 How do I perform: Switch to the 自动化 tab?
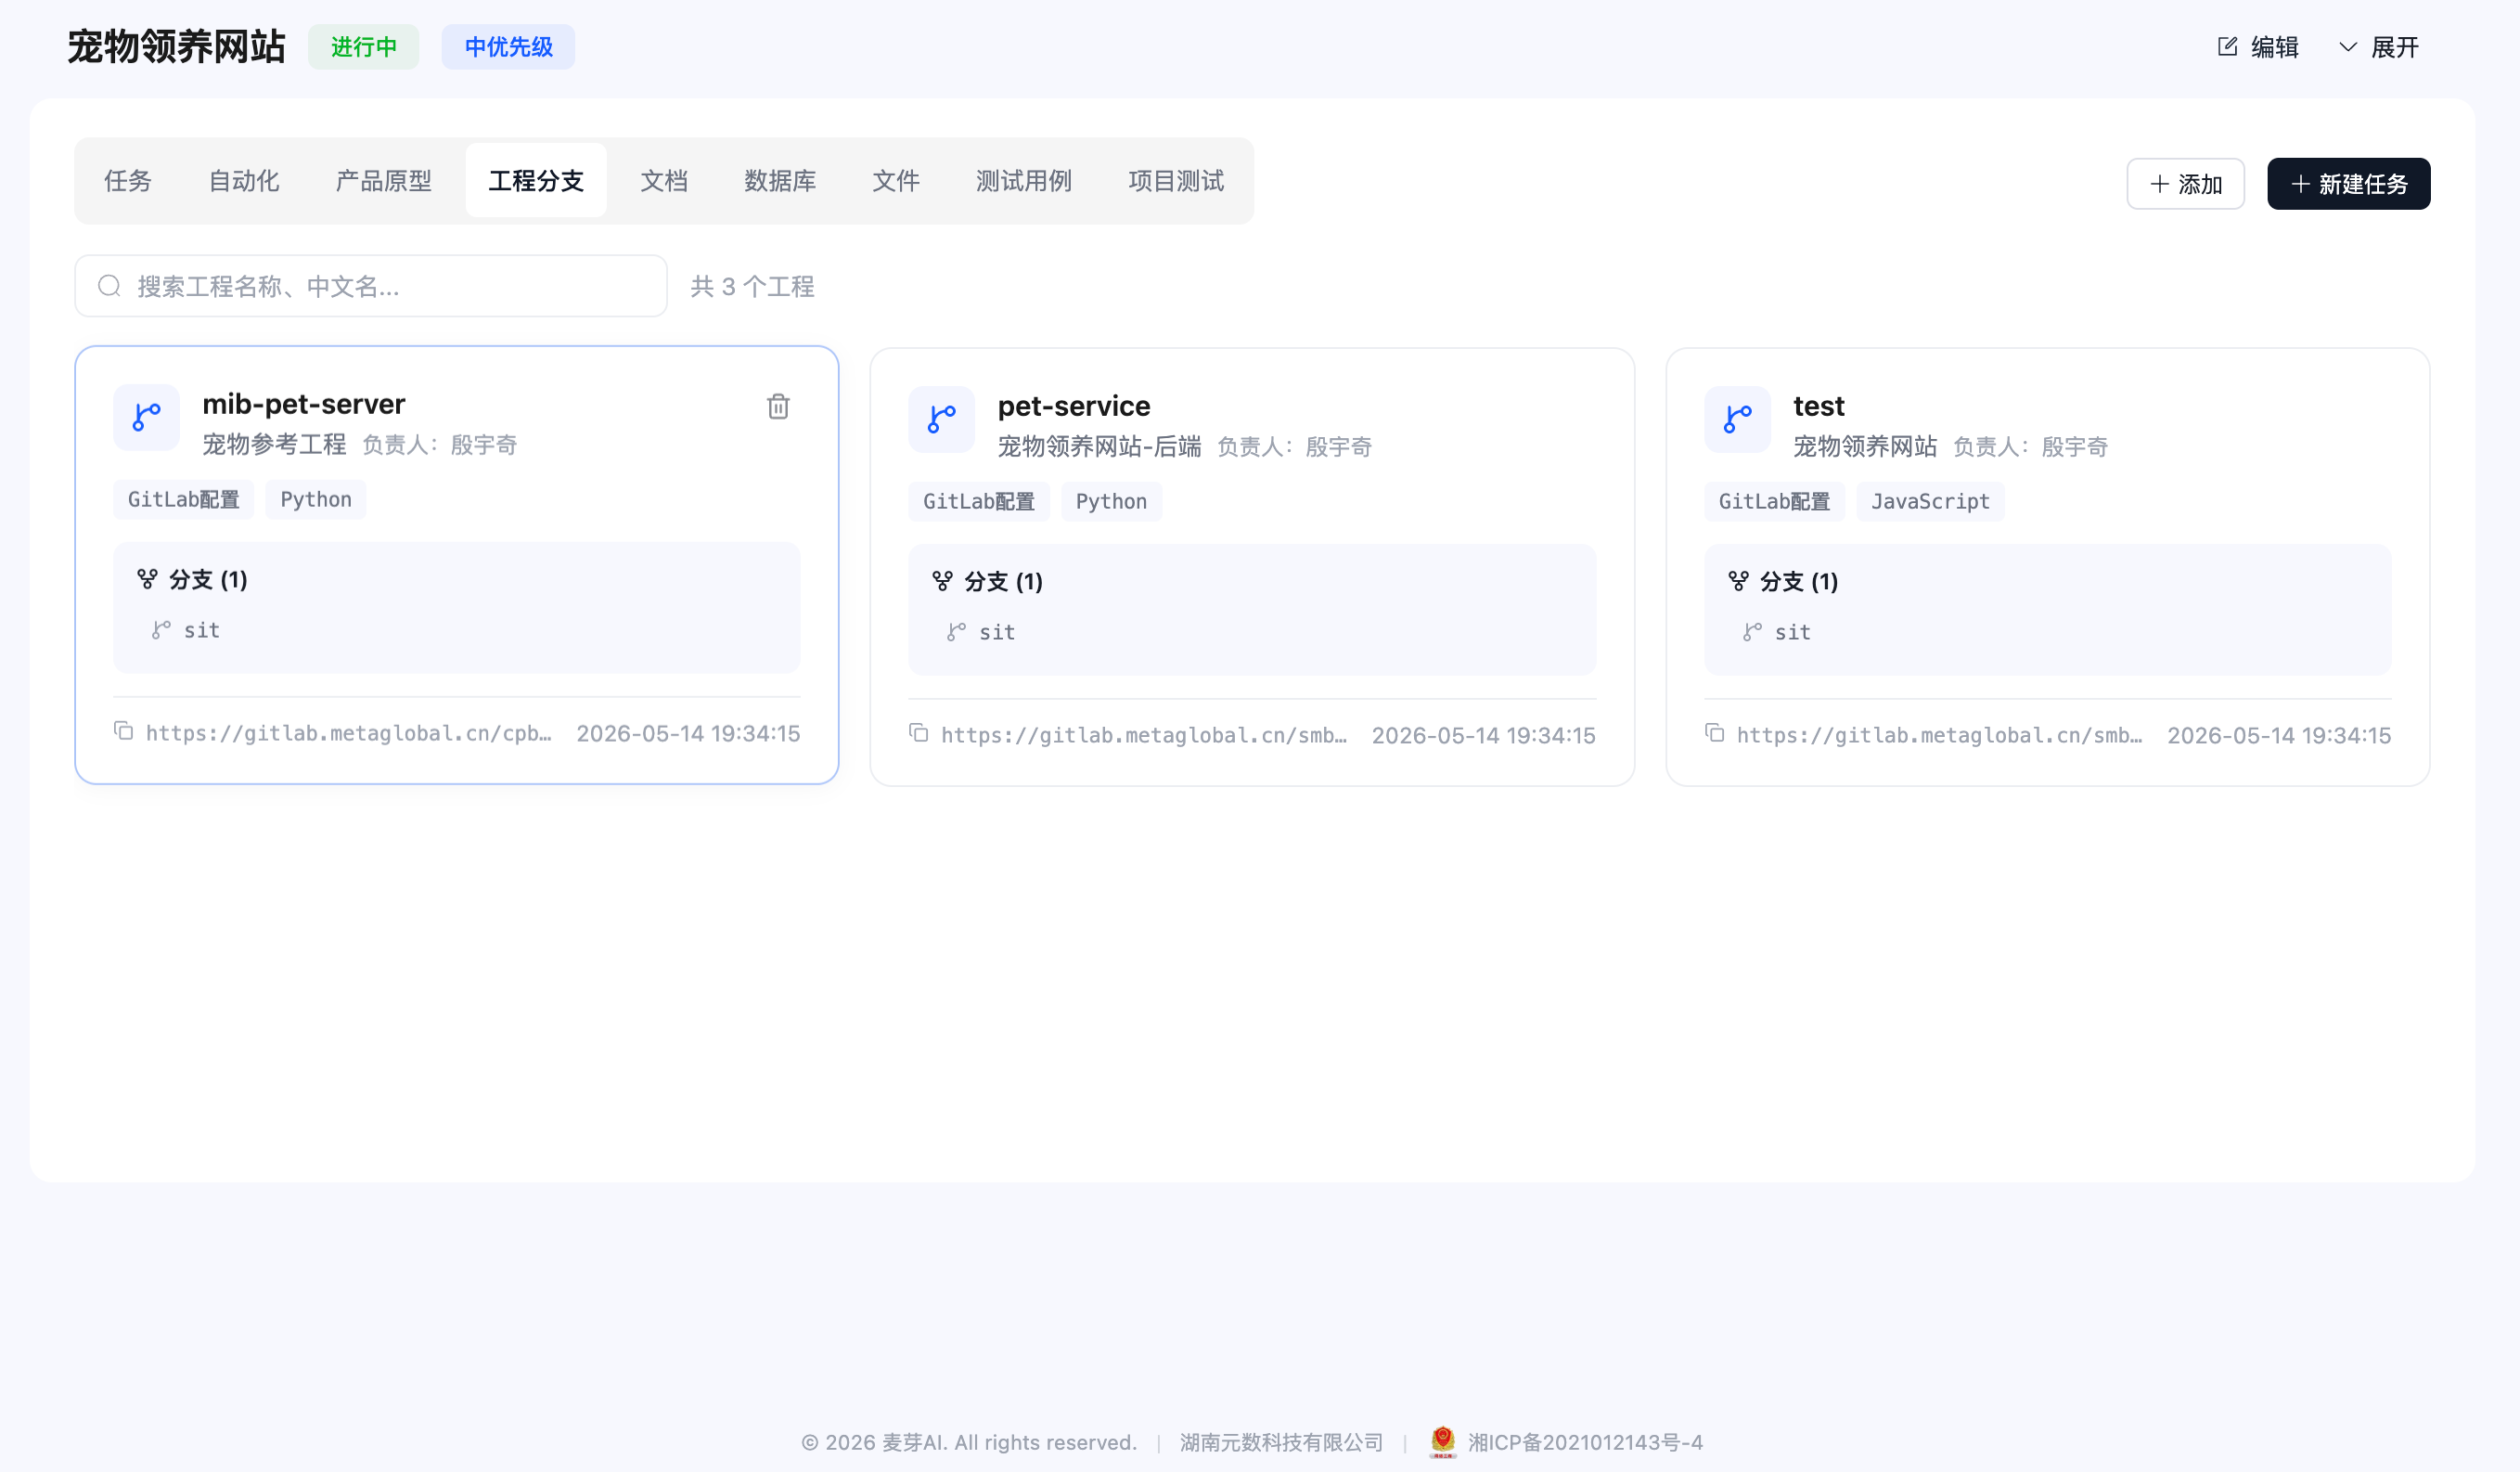pyautogui.click(x=244, y=181)
